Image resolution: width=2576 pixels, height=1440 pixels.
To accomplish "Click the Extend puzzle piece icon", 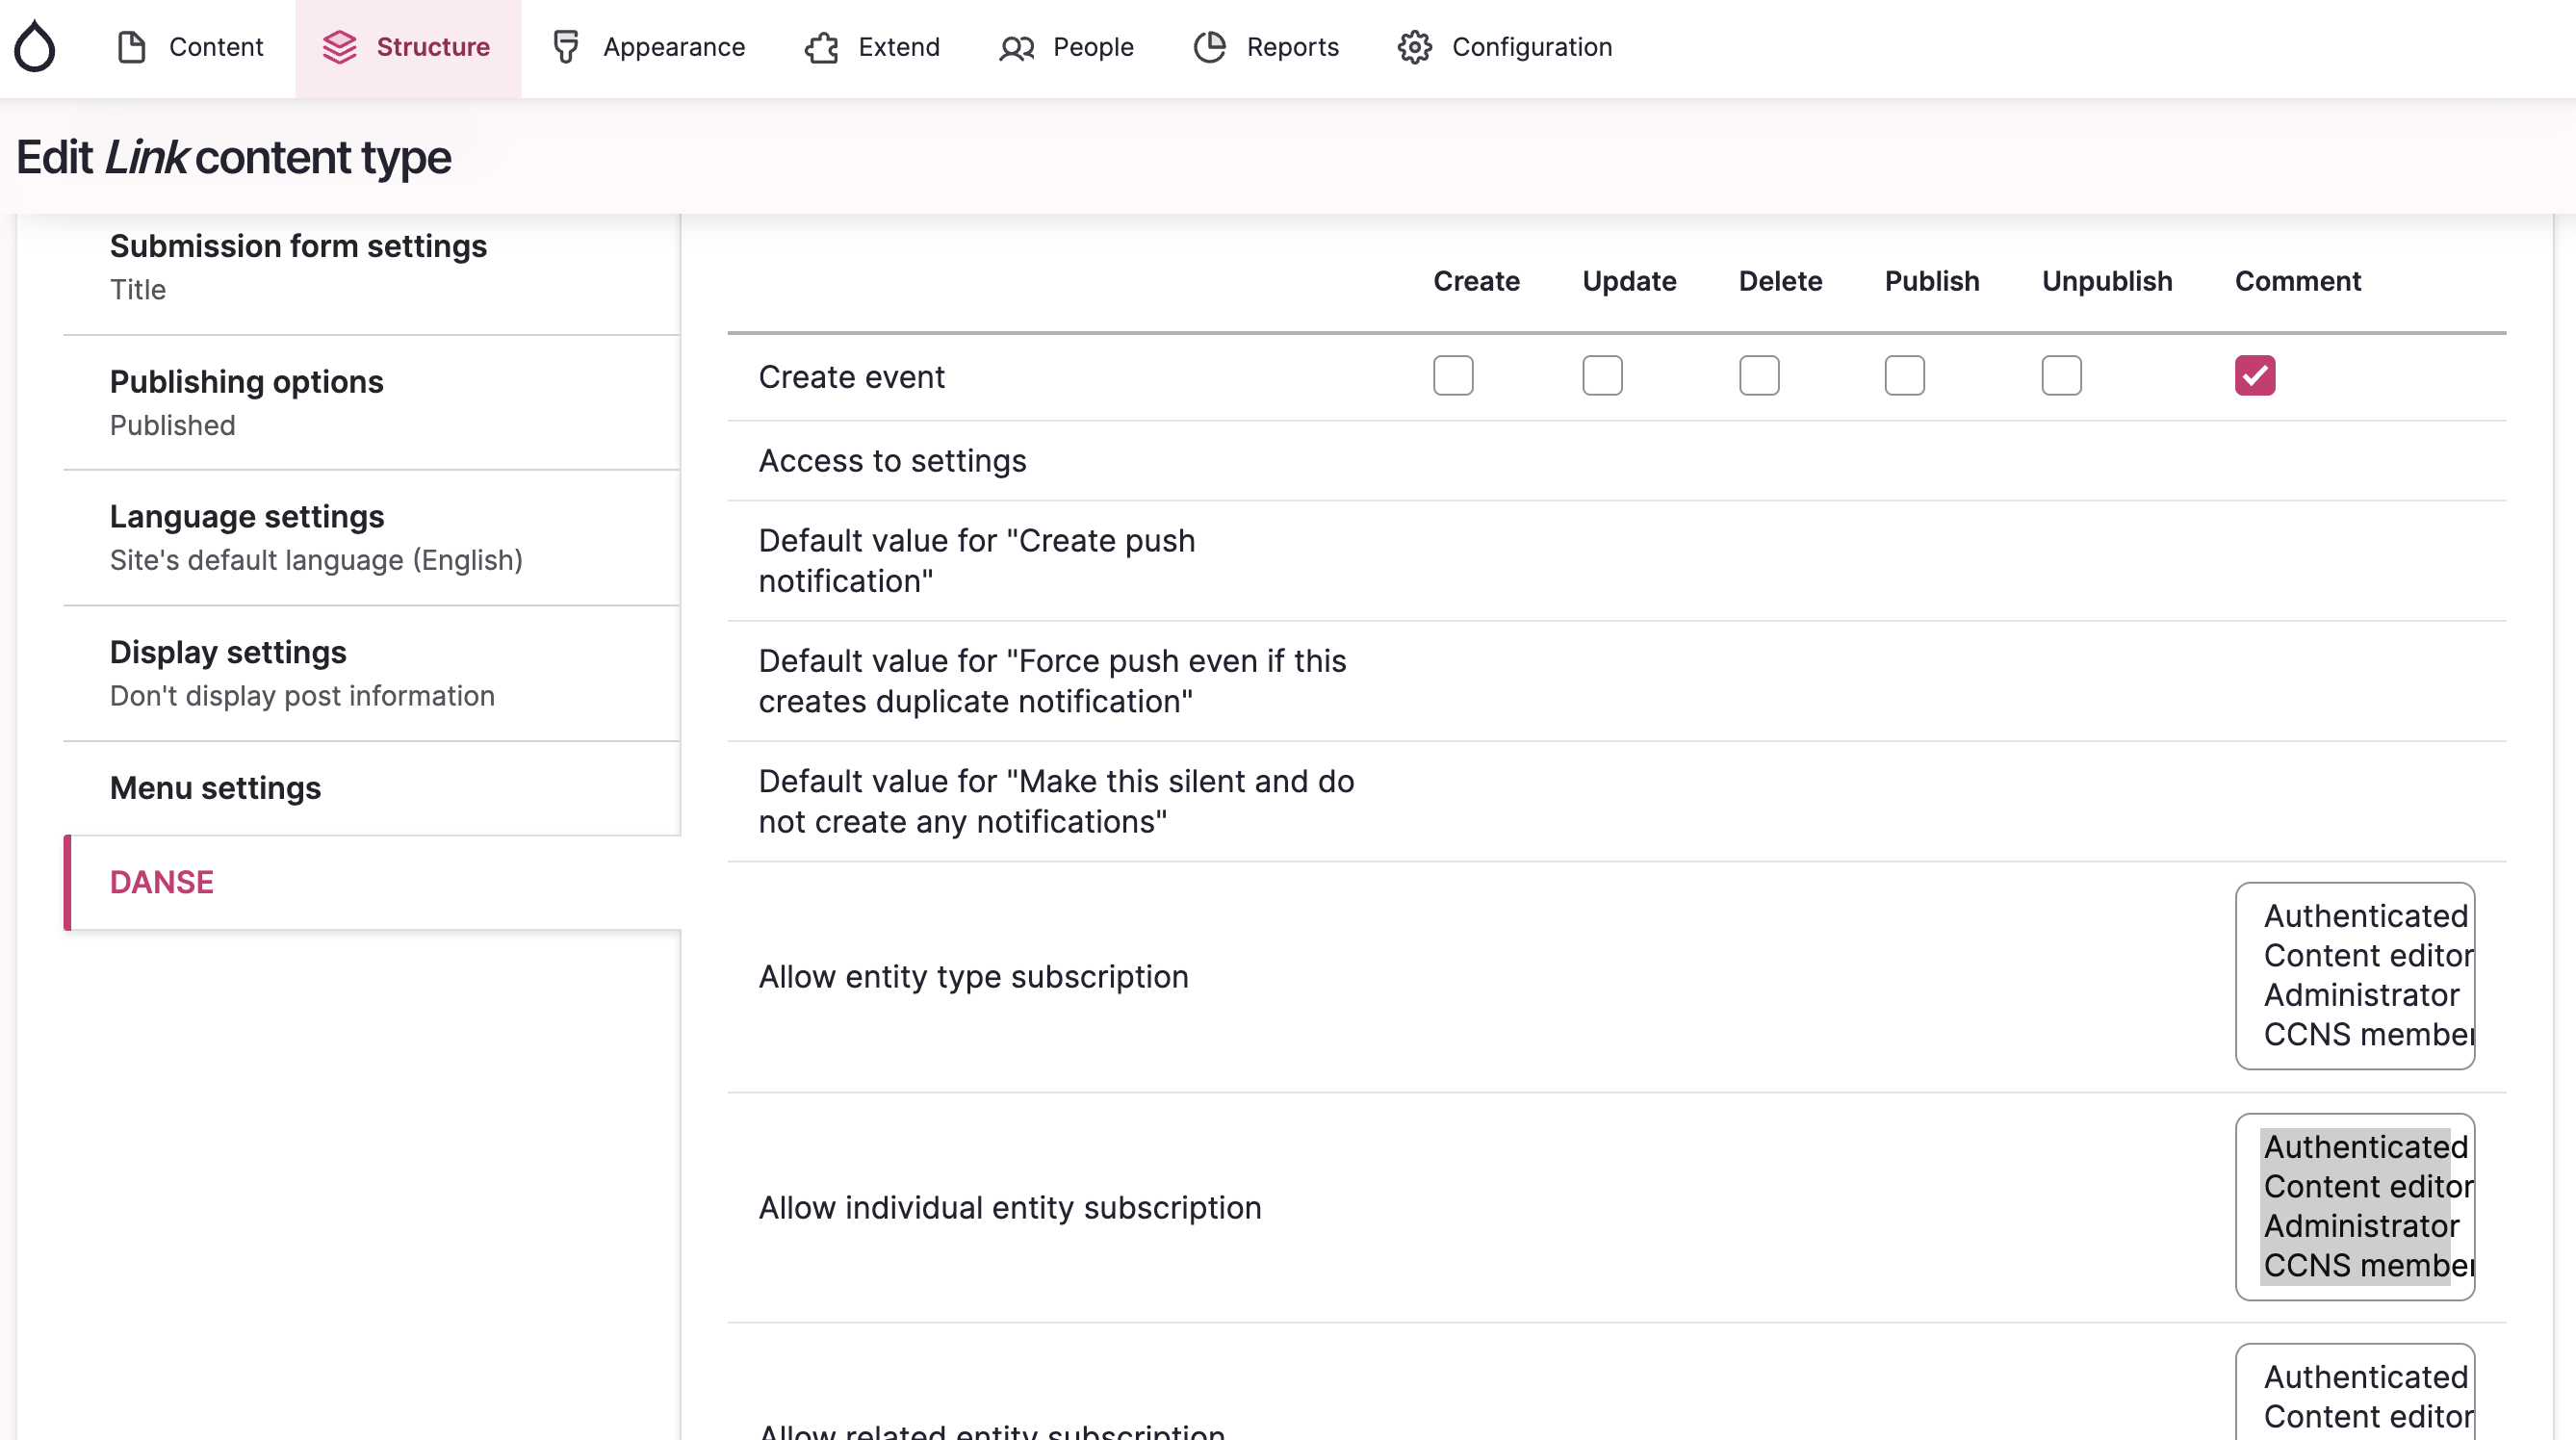I will [x=821, y=47].
